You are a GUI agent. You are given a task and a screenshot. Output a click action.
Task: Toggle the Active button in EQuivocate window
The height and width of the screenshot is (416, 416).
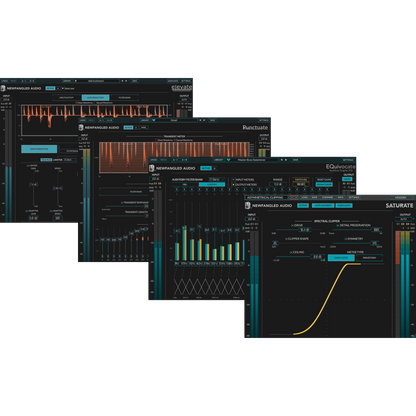click(x=206, y=168)
